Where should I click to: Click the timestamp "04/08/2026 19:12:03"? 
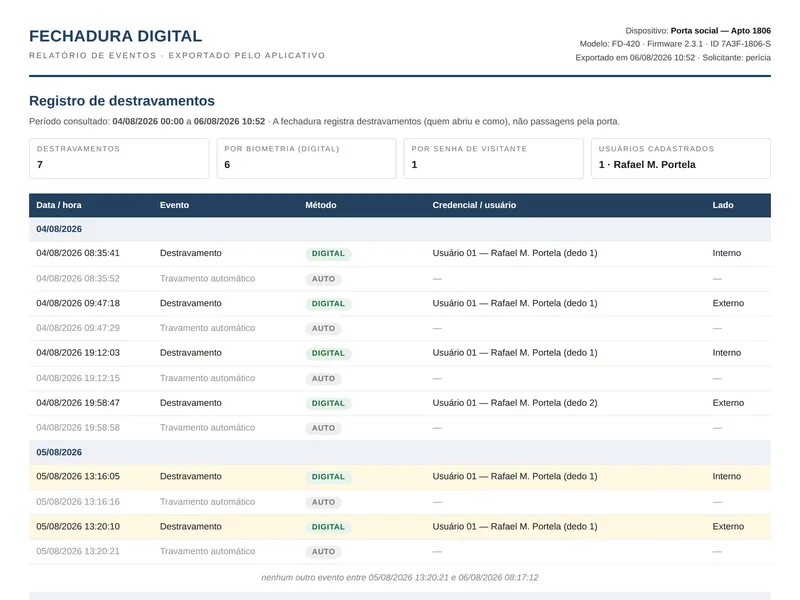(78, 353)
